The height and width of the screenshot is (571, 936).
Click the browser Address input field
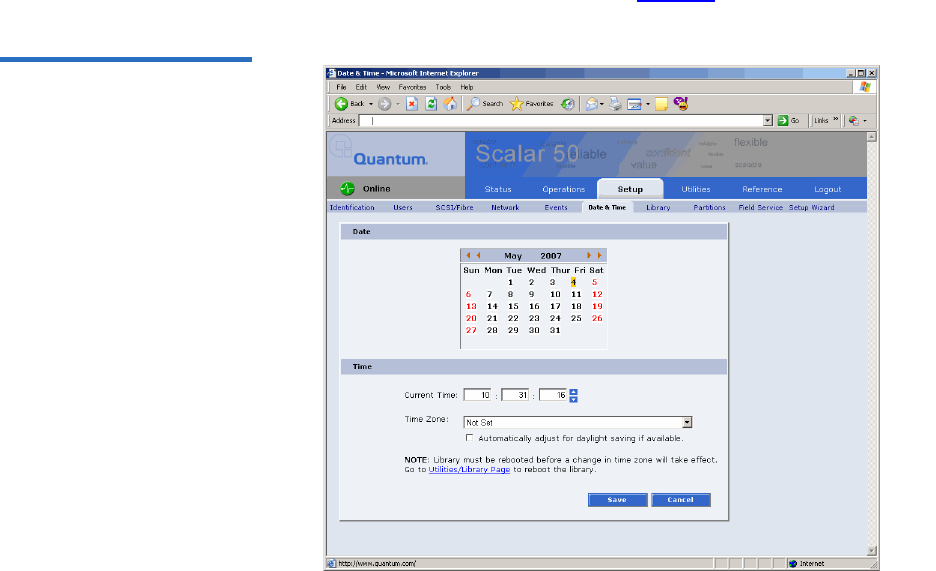[x=562, y=121]
